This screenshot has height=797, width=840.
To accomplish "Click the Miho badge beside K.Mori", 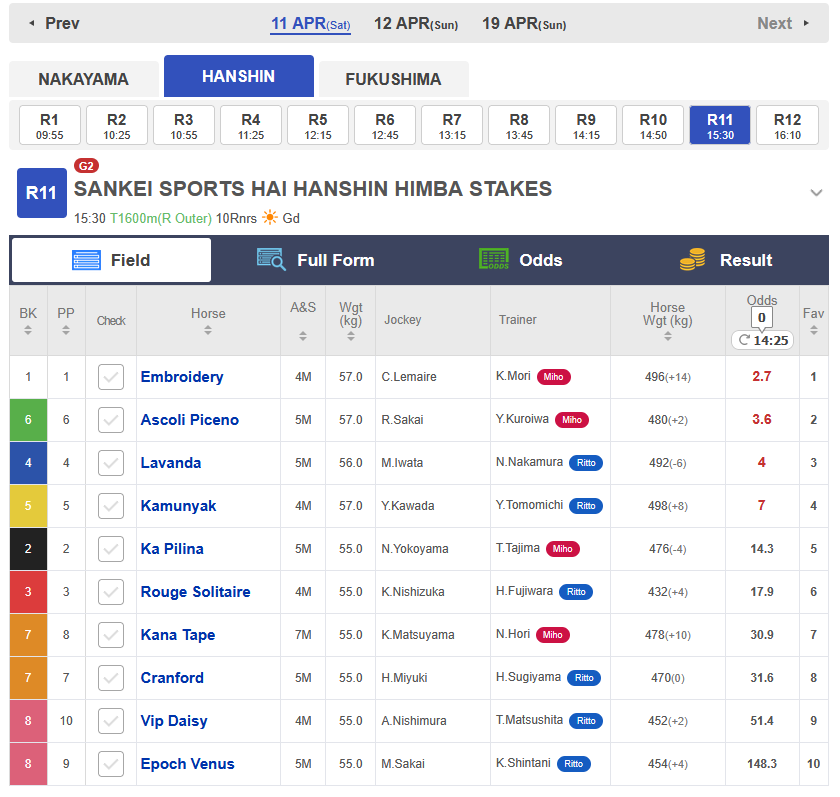I will click(x=553, y=377).
